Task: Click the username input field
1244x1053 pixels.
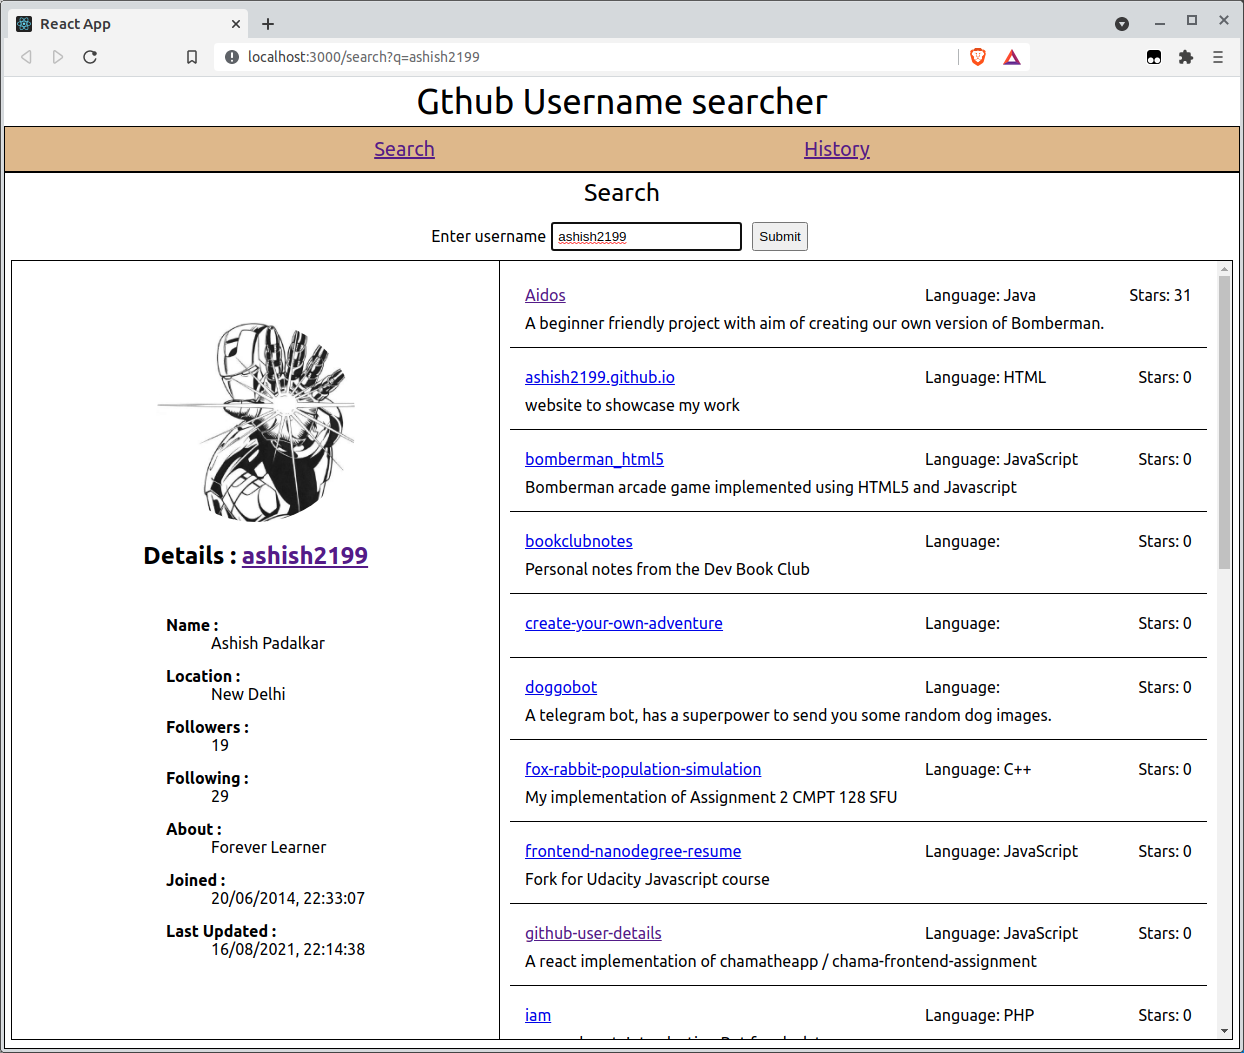Action: [646, 236]
